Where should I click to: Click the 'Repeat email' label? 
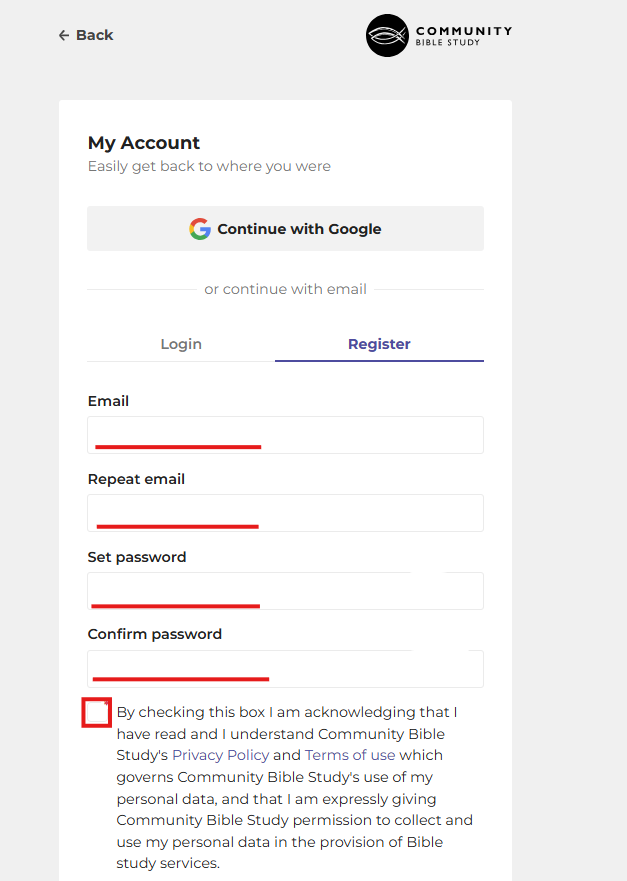click(136, 479)
